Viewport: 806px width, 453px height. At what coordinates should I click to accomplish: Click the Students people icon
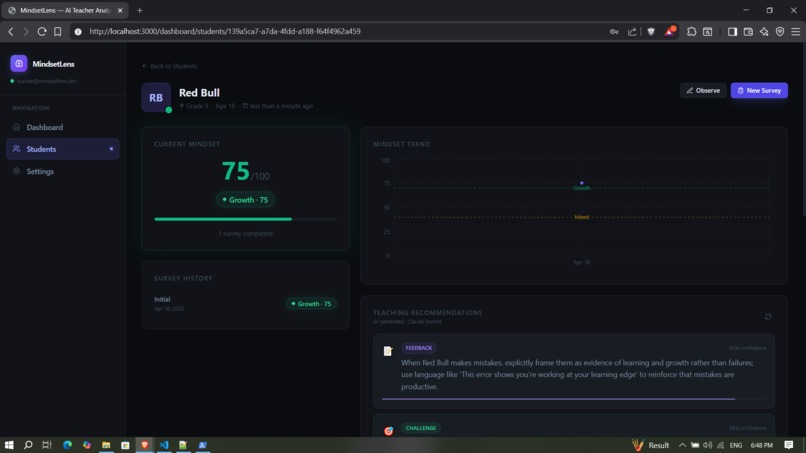pos(16,149)
